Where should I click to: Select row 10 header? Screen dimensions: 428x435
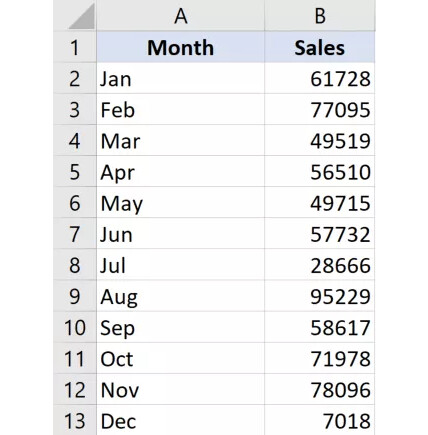pyautogui.click(x=75, y=327)
